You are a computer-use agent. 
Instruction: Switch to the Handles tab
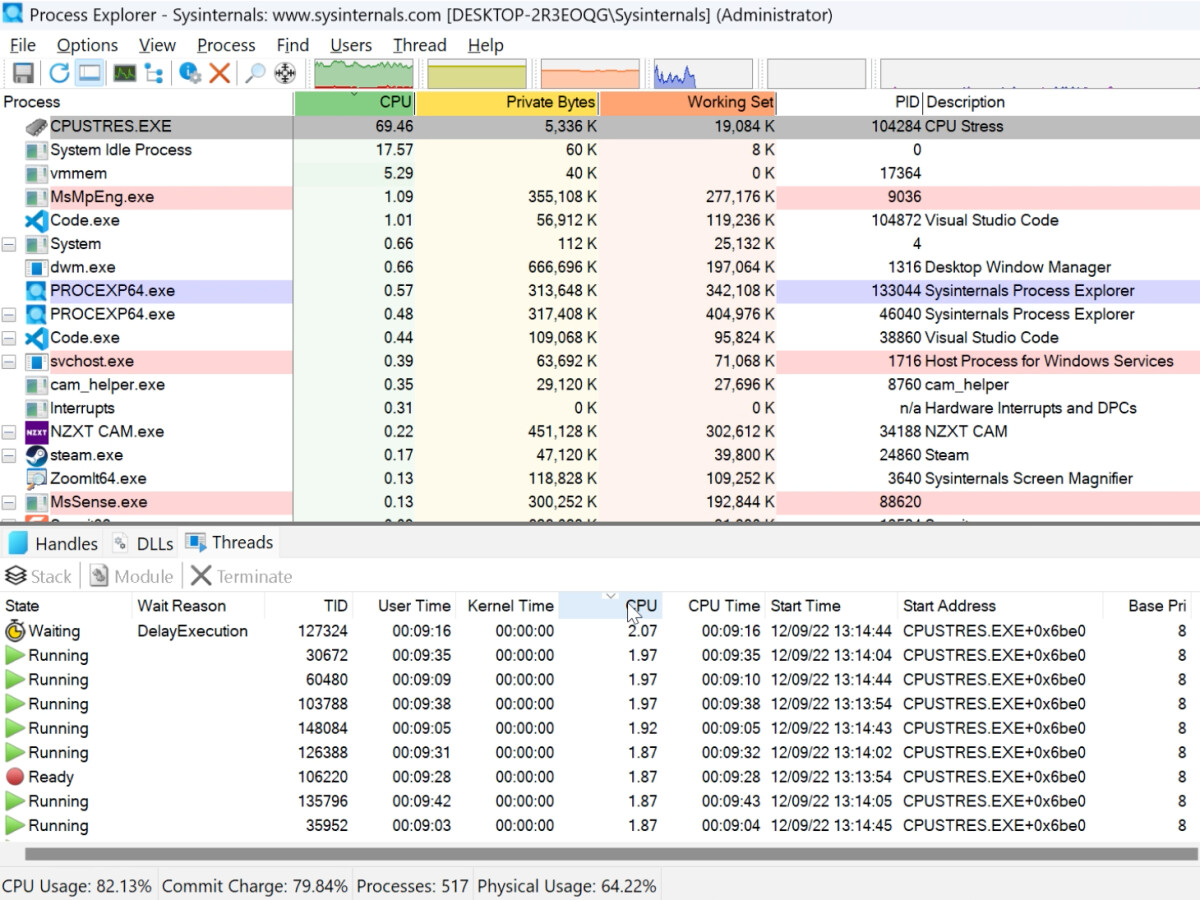pyautogui.click(x=62, y=542)
